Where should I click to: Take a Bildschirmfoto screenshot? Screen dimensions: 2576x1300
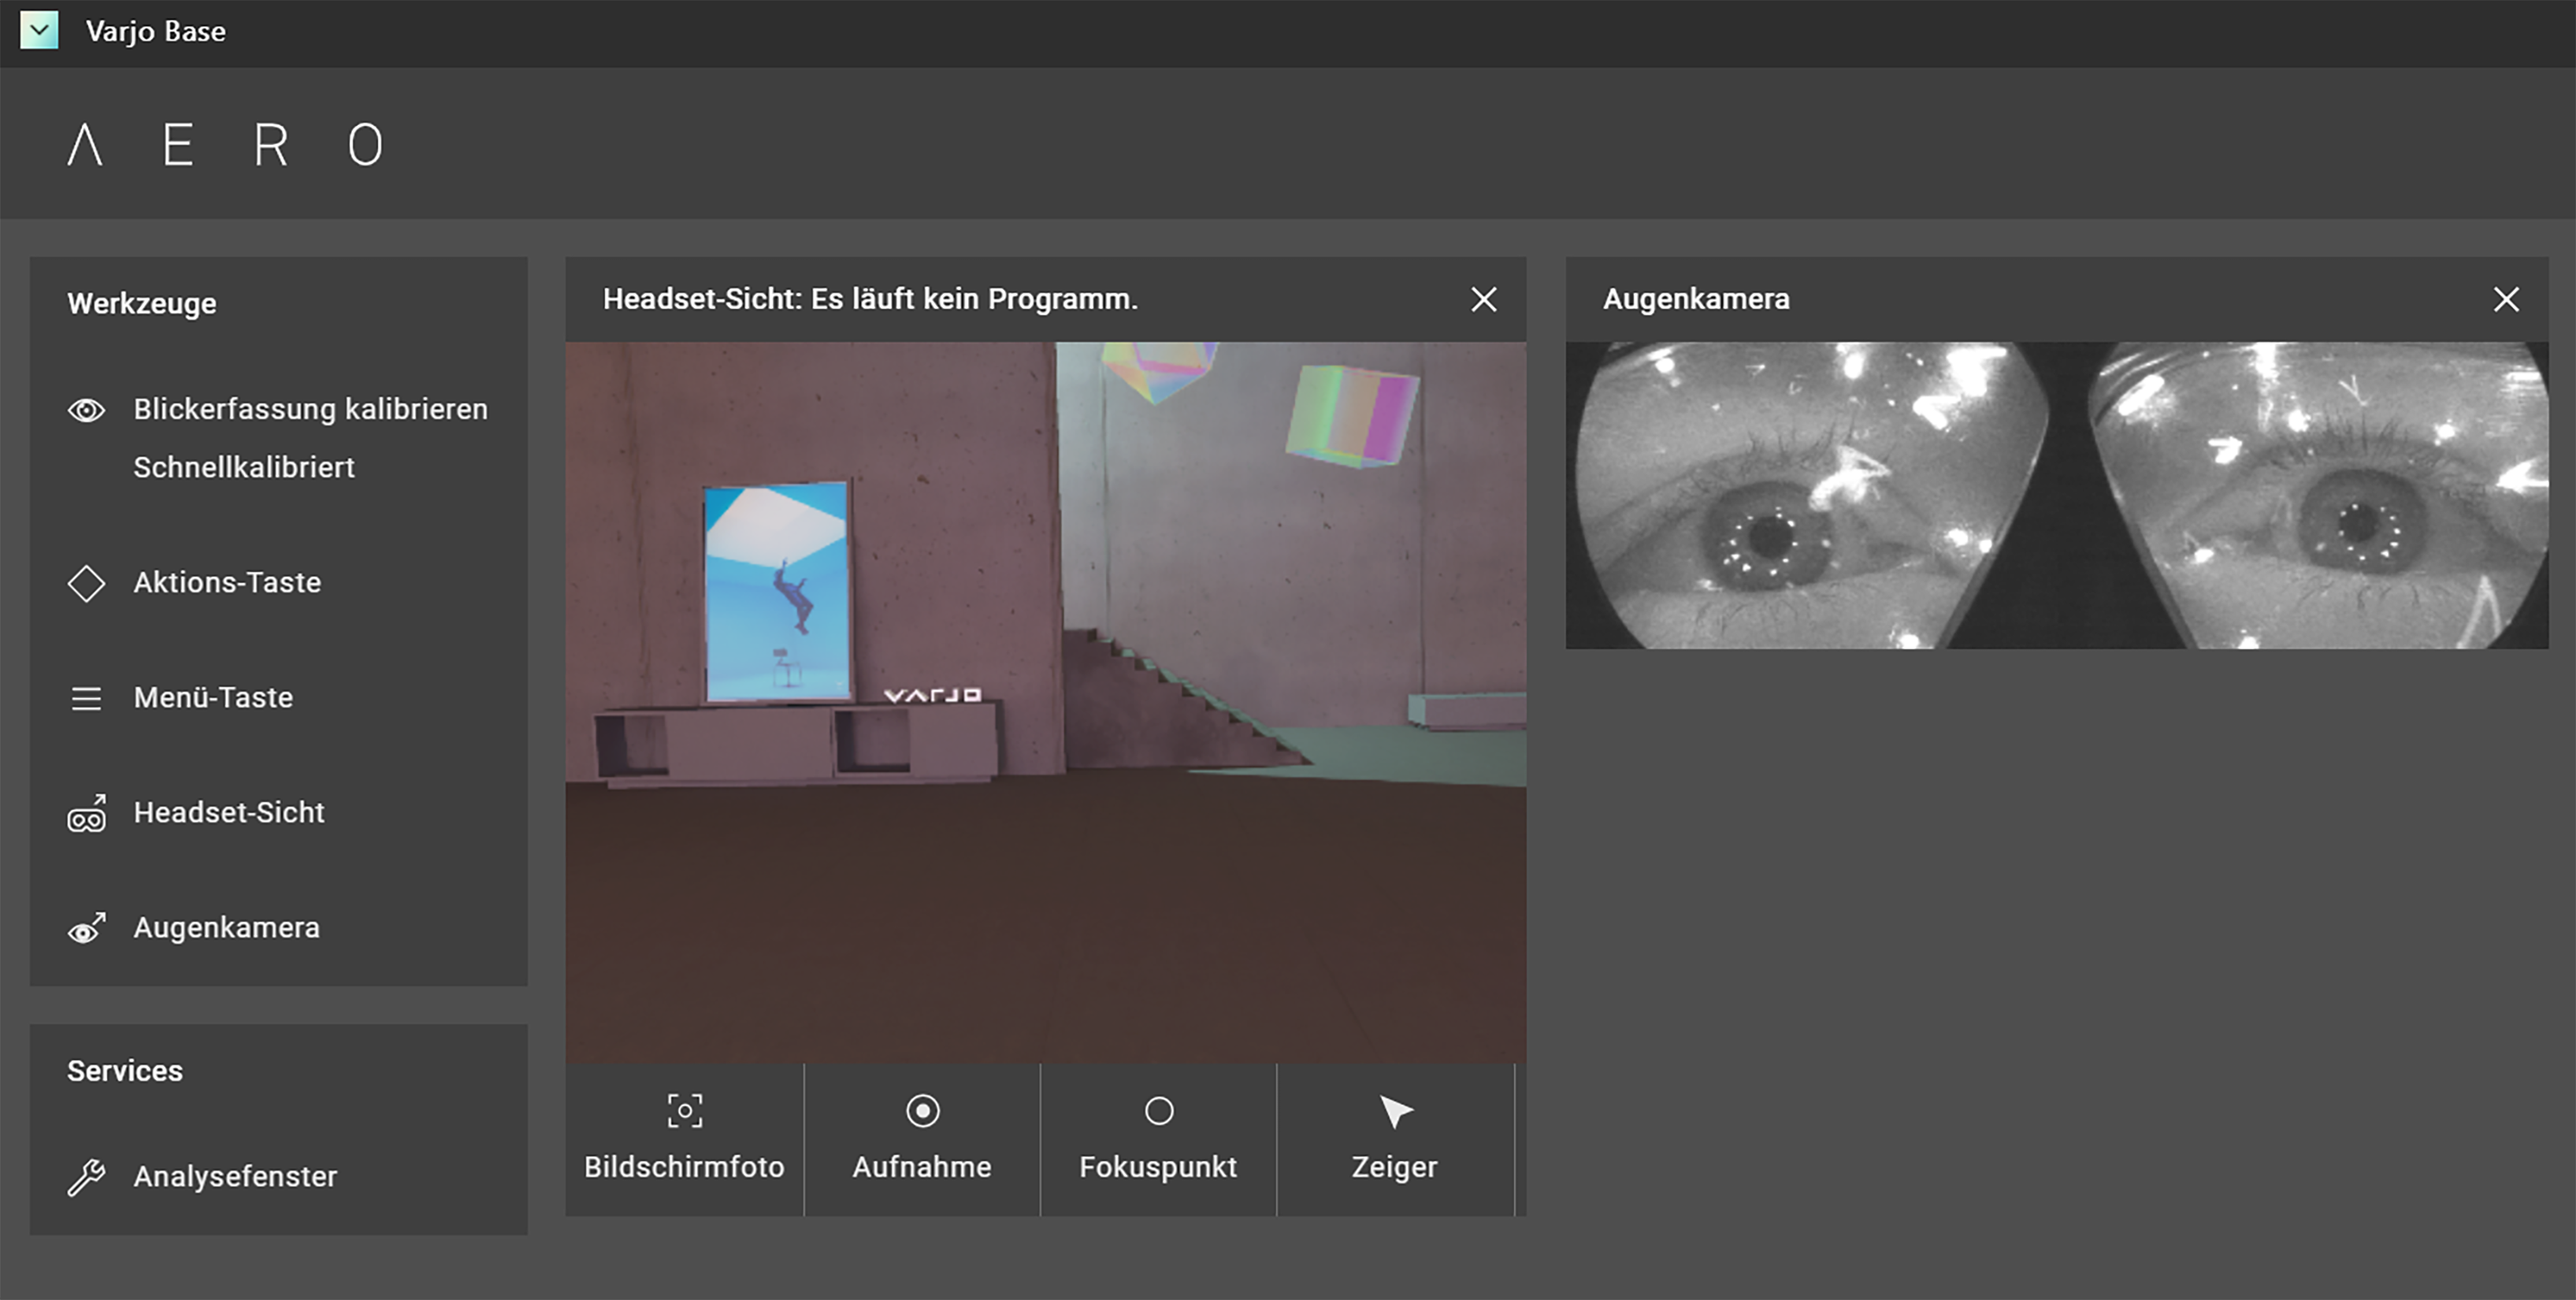pos(684,1139)
